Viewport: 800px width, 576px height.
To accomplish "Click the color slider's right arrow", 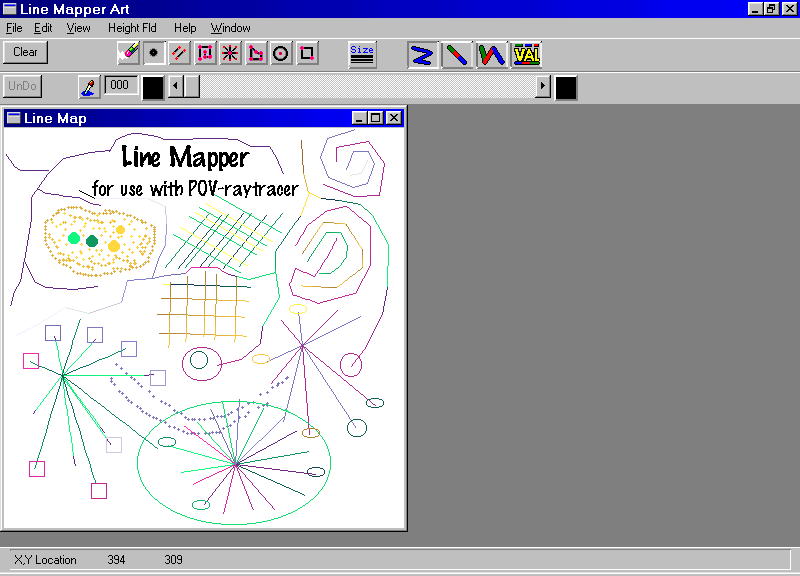I will [543, 86].
